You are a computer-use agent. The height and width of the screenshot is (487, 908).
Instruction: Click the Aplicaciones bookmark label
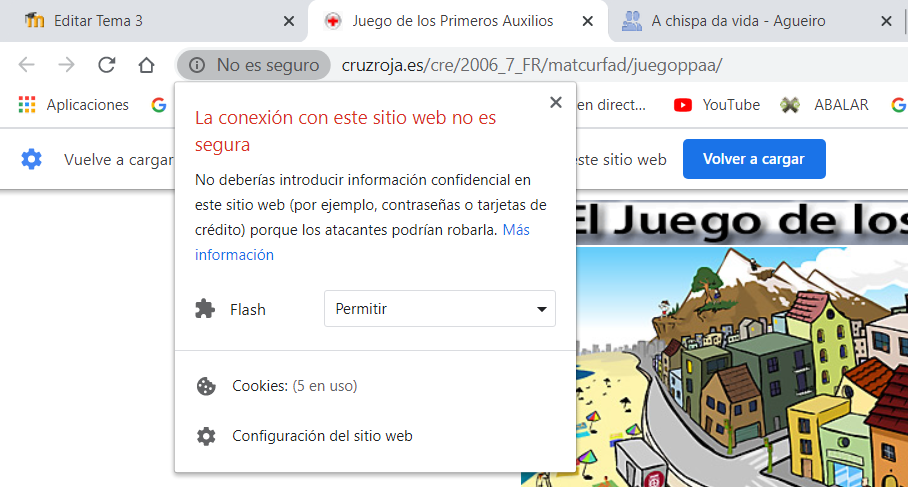[x=87, y=105]
